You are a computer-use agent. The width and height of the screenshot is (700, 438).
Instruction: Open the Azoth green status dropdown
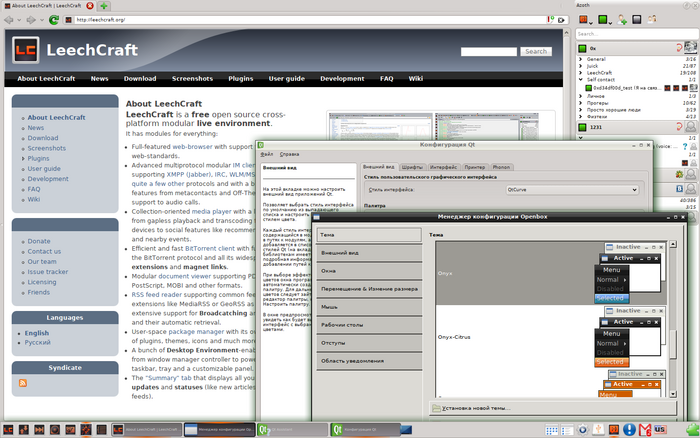coord(604,20)
